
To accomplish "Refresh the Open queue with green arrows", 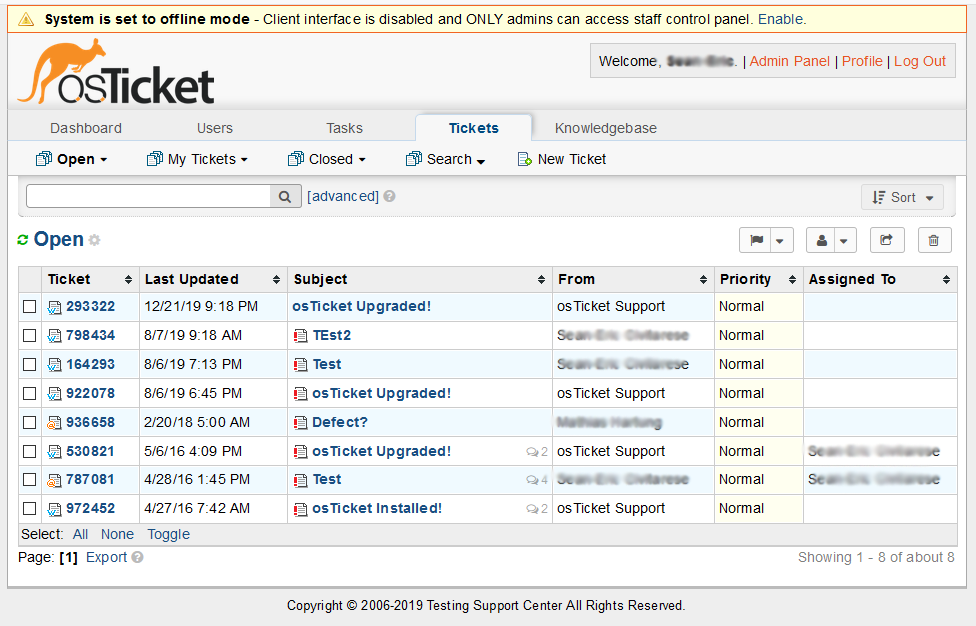I will [x=23, y=240].
